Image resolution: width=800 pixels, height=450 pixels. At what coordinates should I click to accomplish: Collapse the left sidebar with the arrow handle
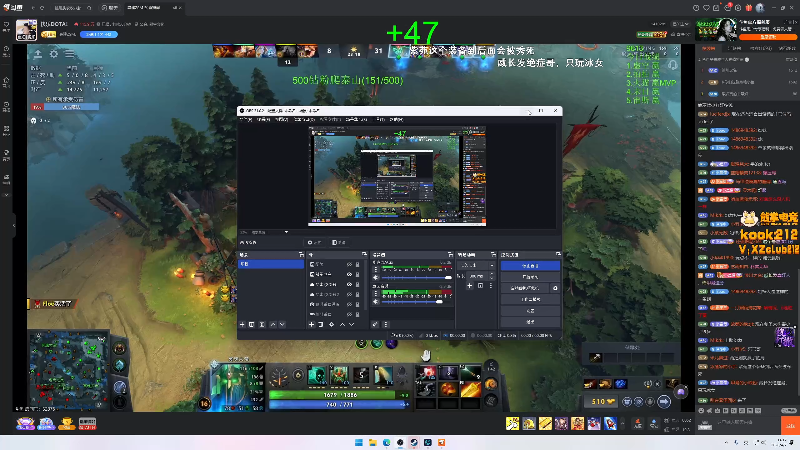point(14,225)
